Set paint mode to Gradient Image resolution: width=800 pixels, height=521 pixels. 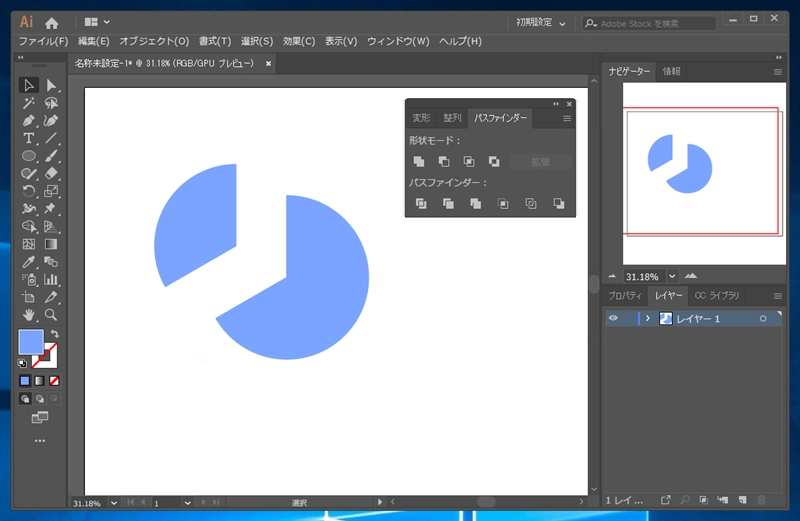[39, 381]
